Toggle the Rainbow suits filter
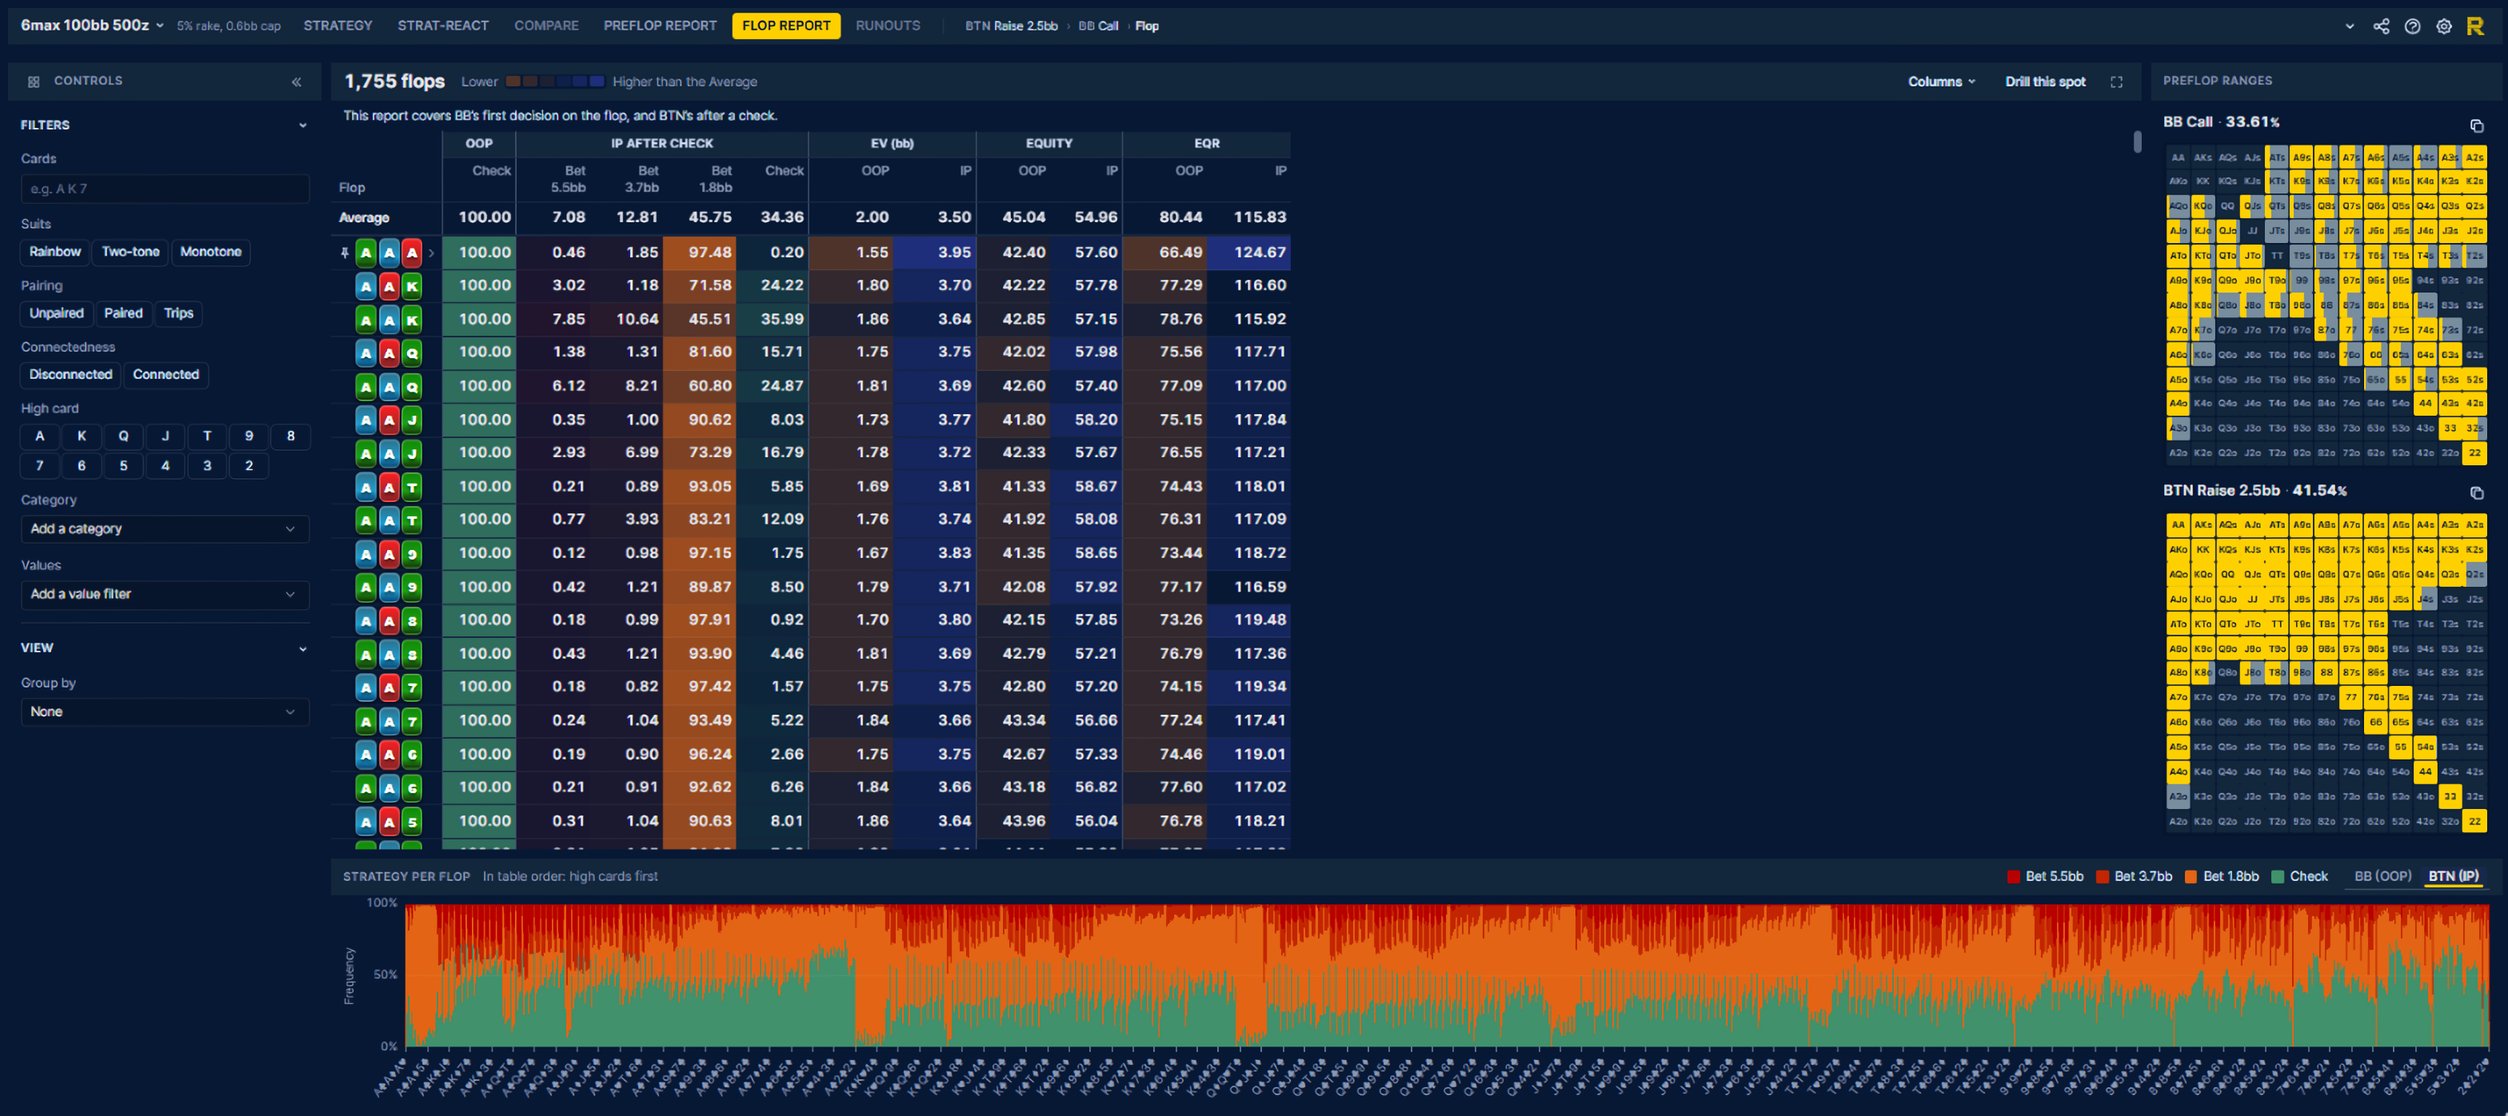 (55, 252)
